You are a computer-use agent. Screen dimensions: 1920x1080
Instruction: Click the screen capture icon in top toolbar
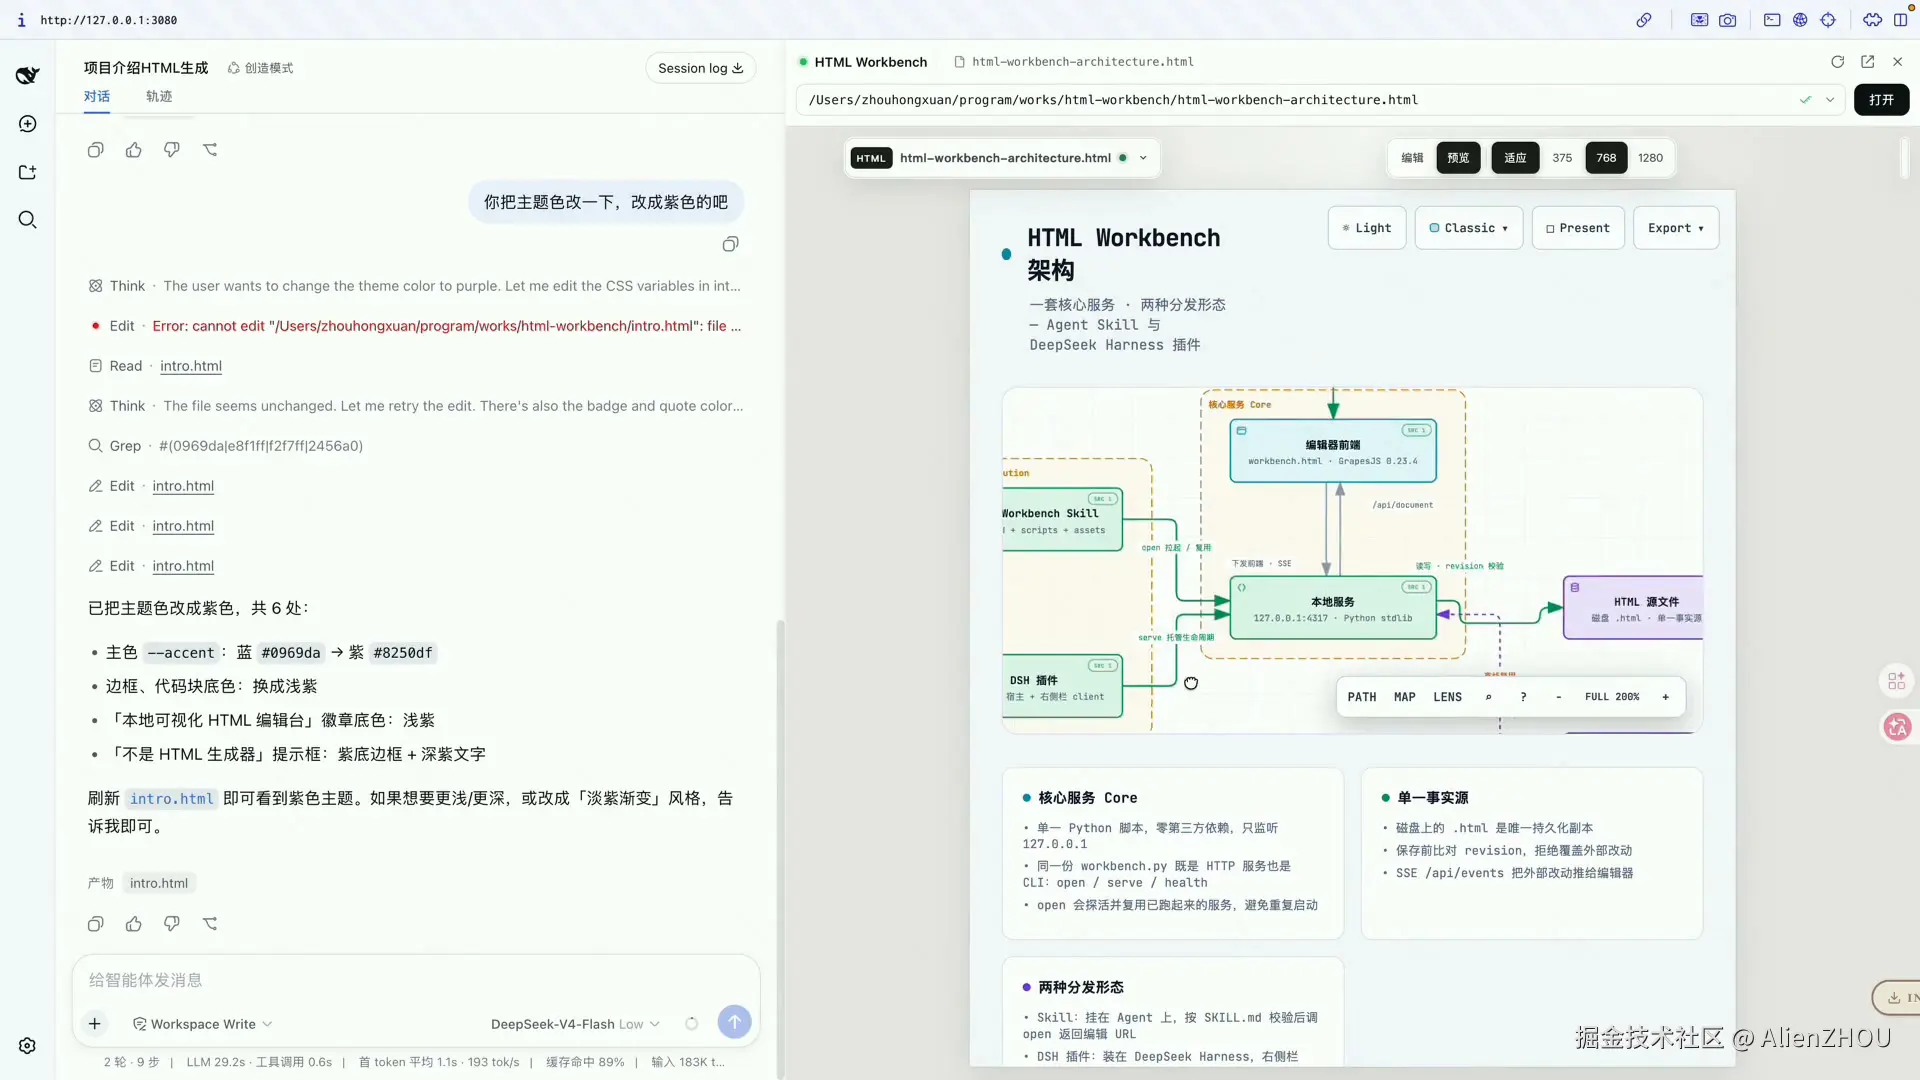[1699, 20]
